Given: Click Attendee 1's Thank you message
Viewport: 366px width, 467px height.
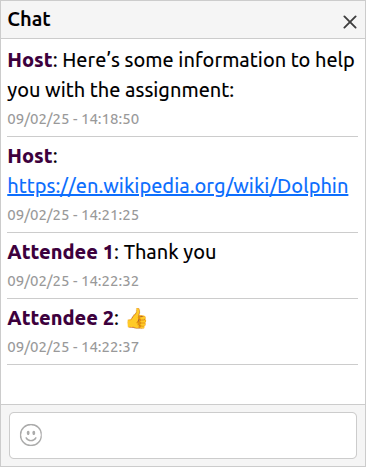Looking at the screenshot, I should point(170,252).
